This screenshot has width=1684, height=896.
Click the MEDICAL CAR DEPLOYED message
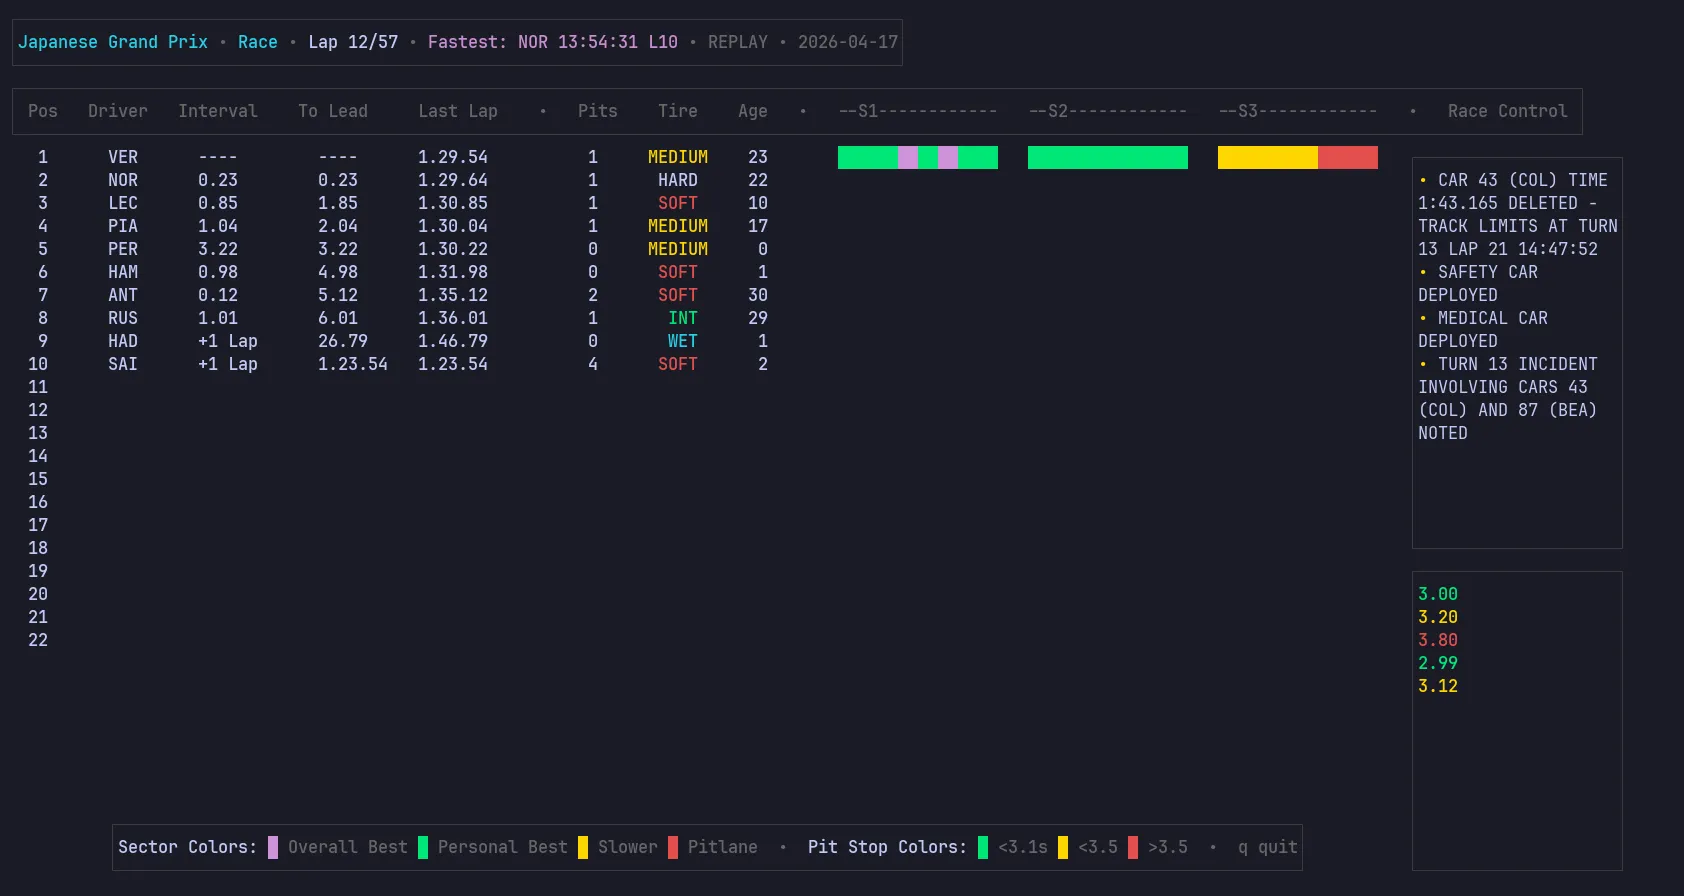(1483, 330)
